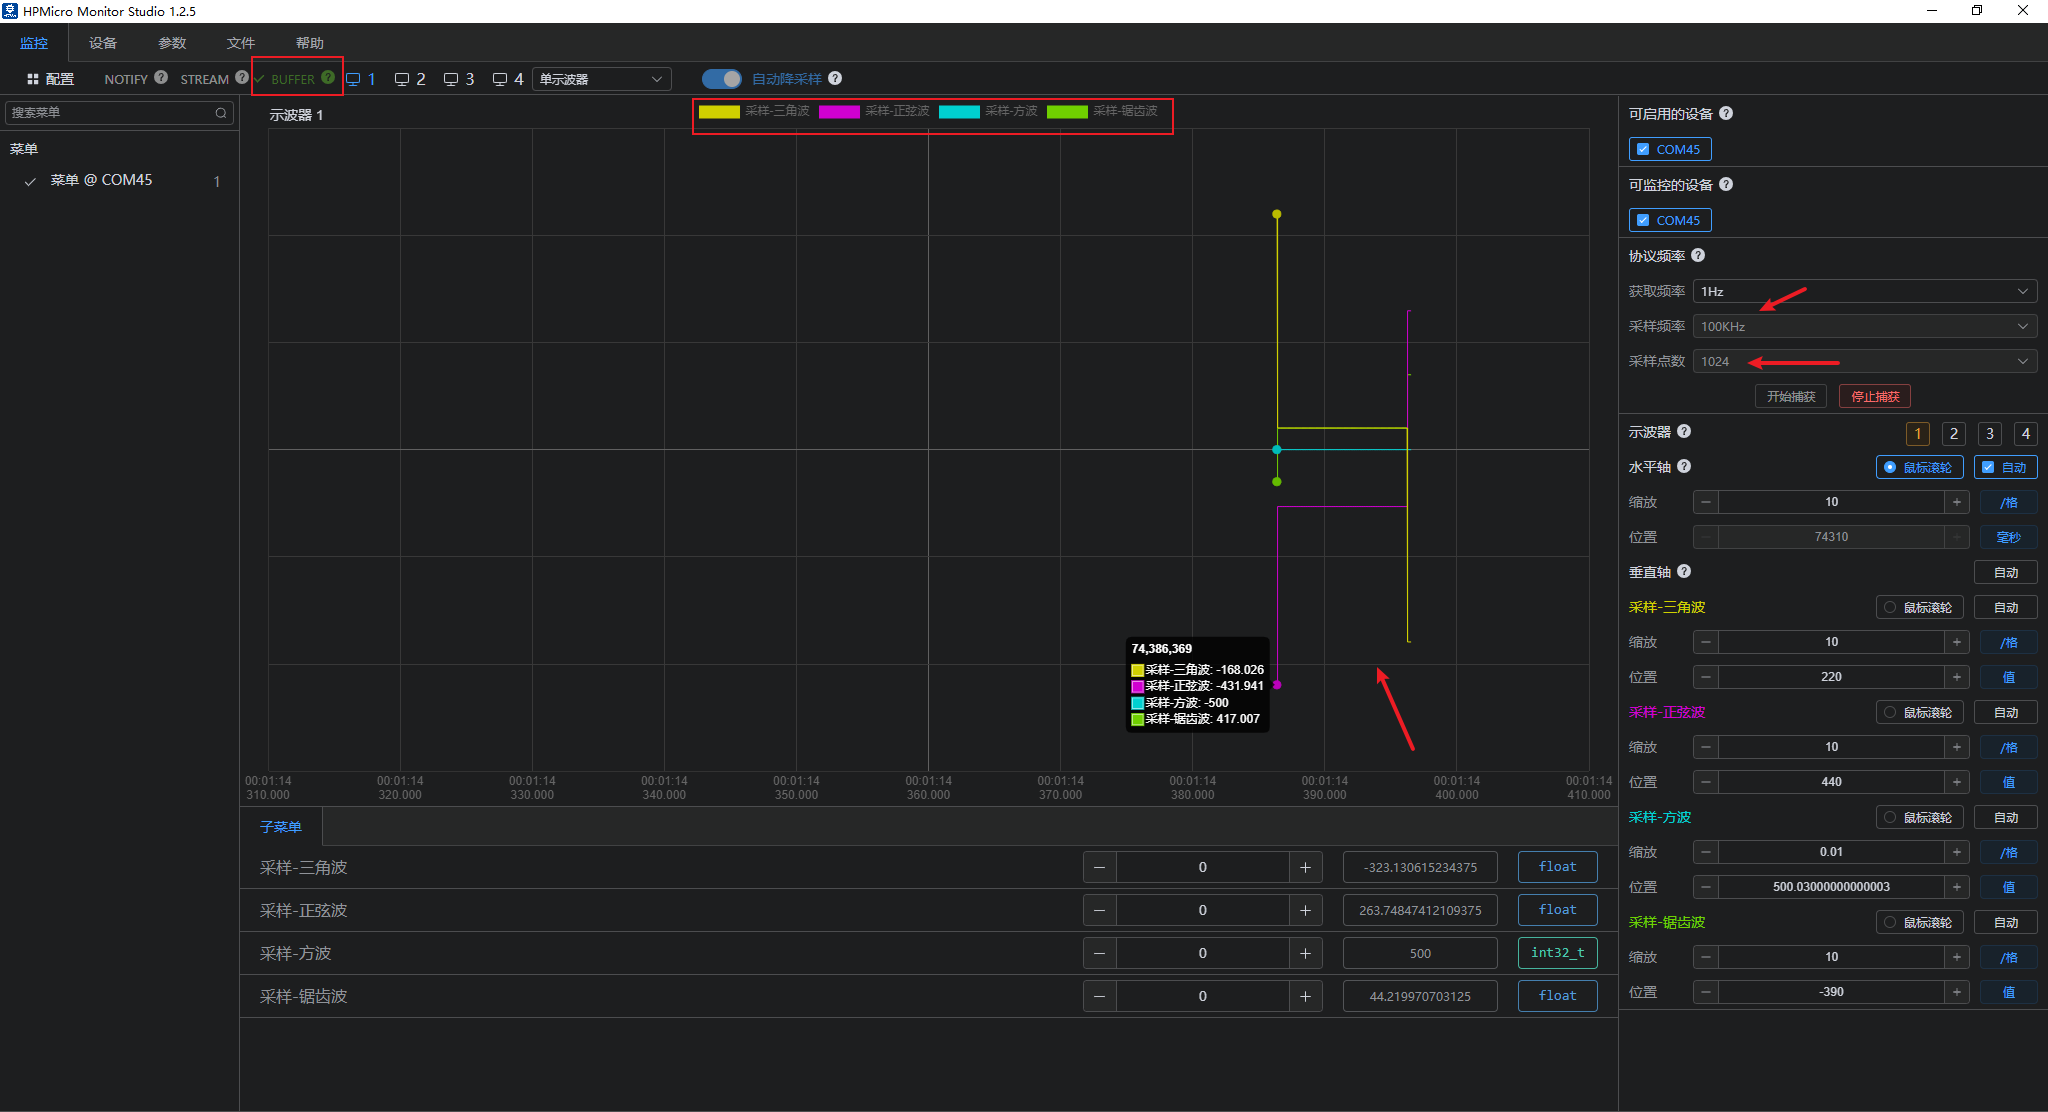The image size is (2048, 1112).
Task: Click horizontal axis 毫秒 unit button
Action: point(2008,537)
